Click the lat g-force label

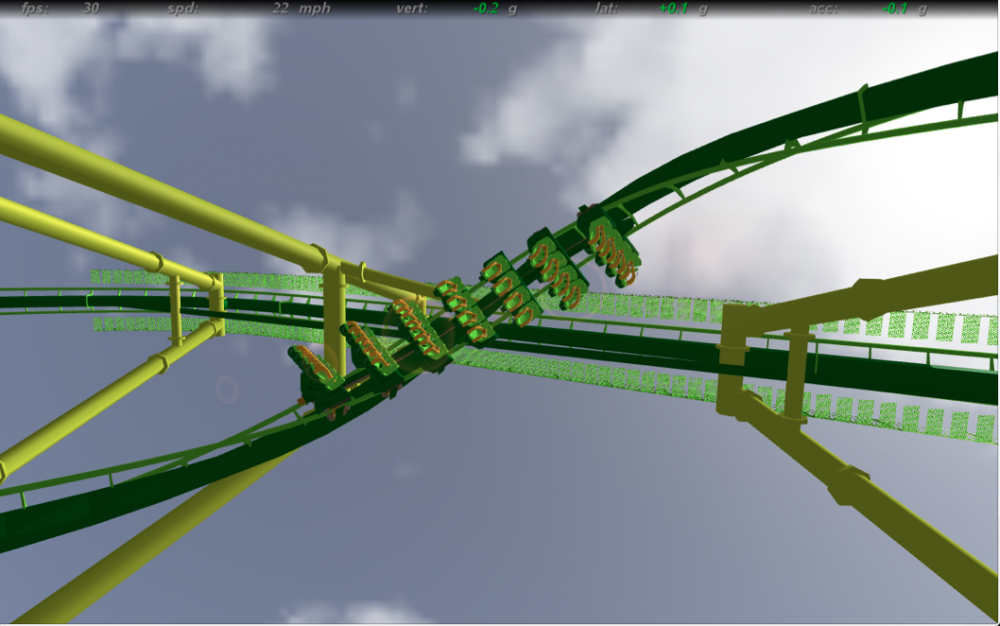[607, 8]
